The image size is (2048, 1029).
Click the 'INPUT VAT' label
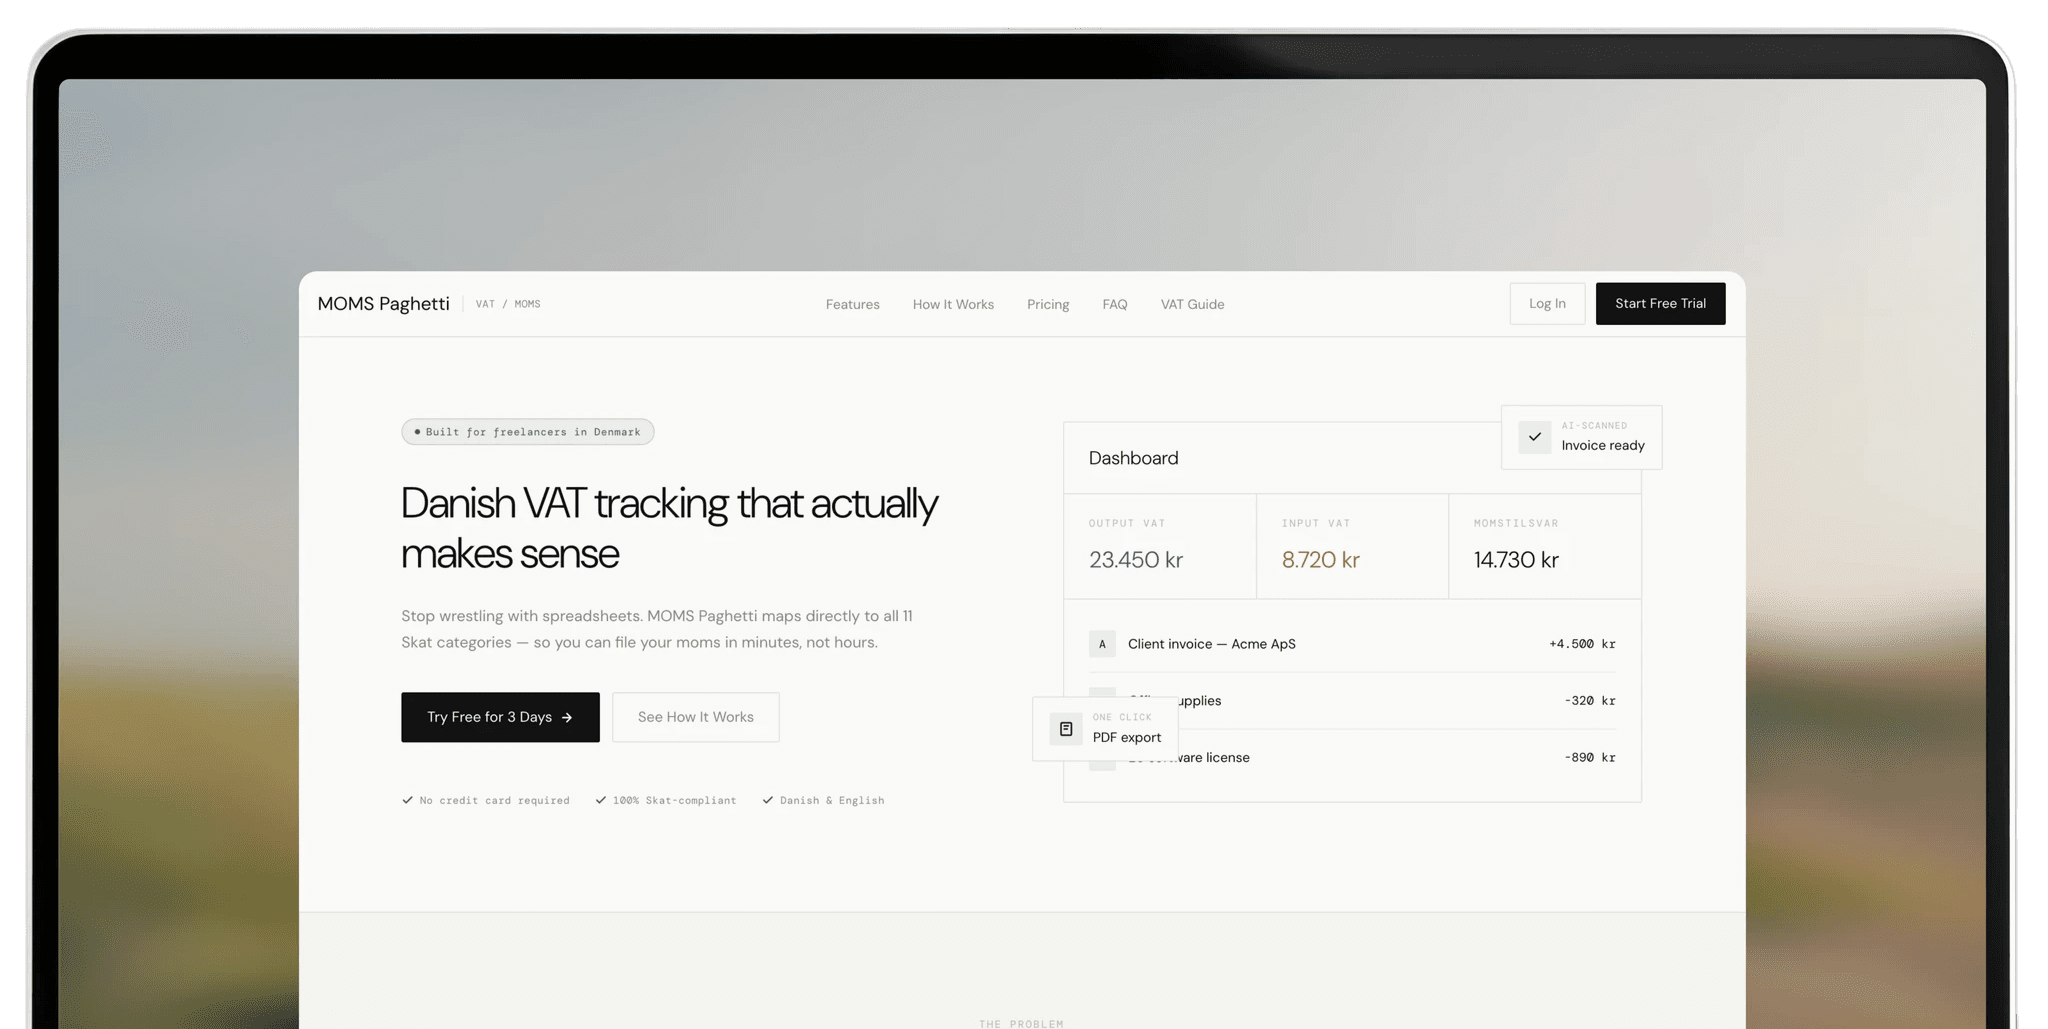click(1316, 523)
